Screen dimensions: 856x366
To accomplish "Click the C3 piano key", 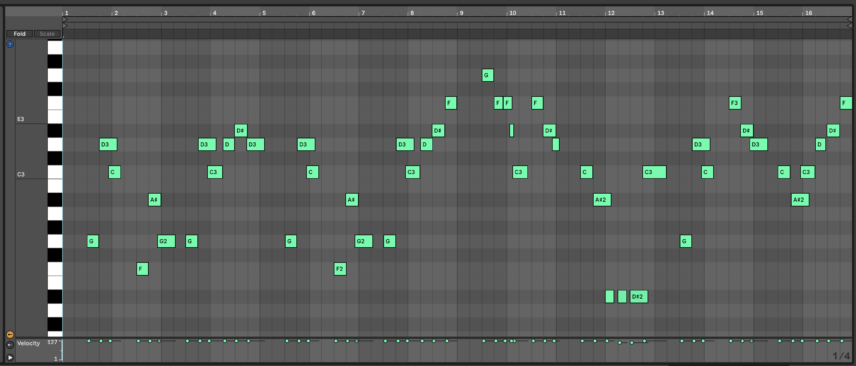I will tap(55, 172).
